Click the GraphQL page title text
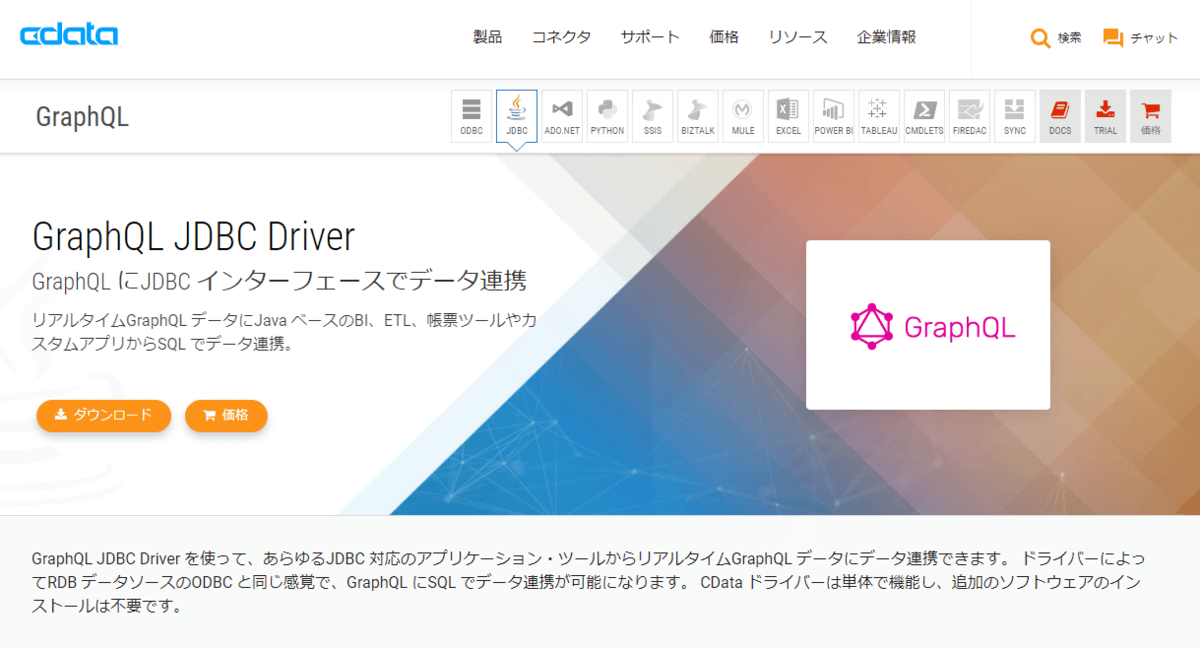Viewport: 1200px width, 648px height. pyautogui.click(x=83, y=117)
